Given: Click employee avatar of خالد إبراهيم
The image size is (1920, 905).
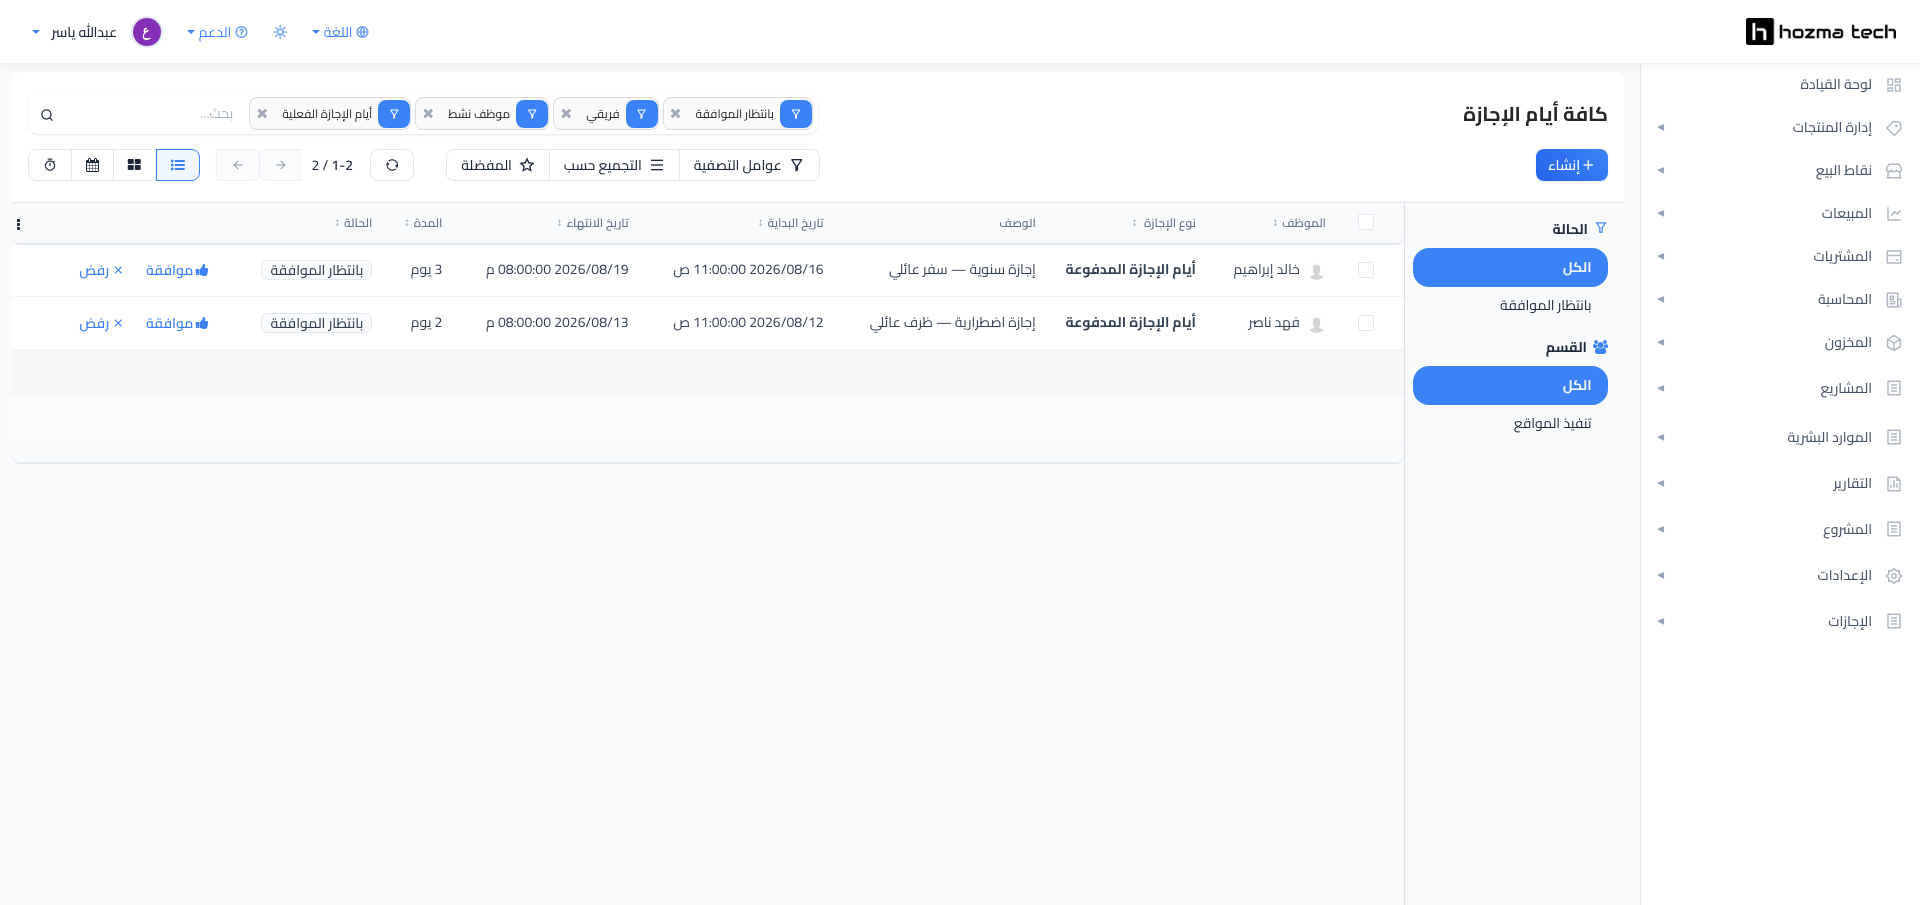Looking at the screenshot, I should [1316, 271].
